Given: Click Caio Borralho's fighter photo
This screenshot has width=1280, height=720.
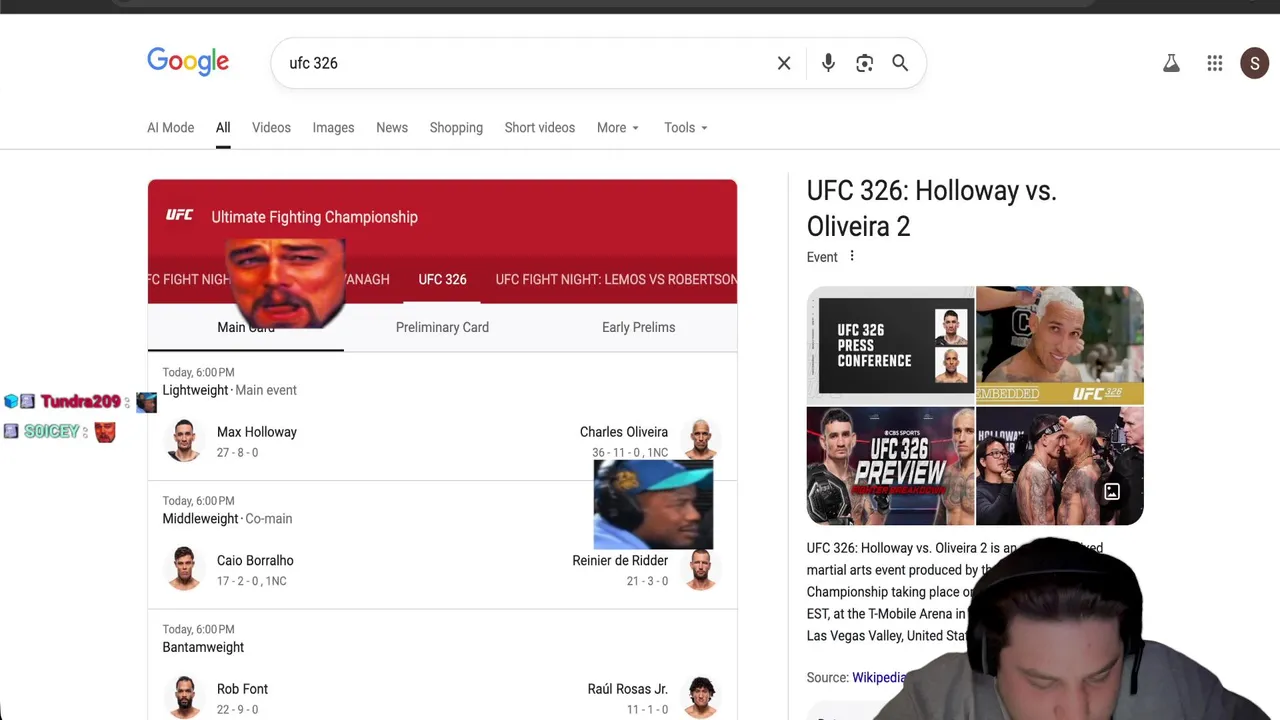Looking at the screenshot, I should (x=184, y=569).
